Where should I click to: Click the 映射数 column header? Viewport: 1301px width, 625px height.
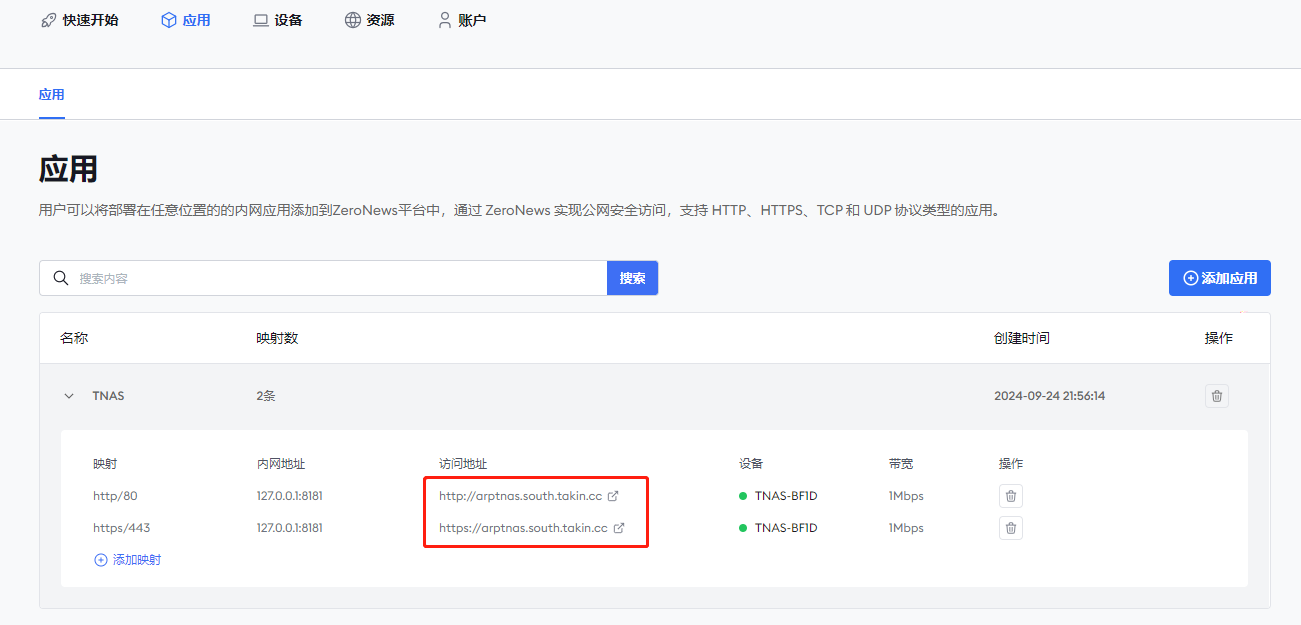[x=277, y=338]
